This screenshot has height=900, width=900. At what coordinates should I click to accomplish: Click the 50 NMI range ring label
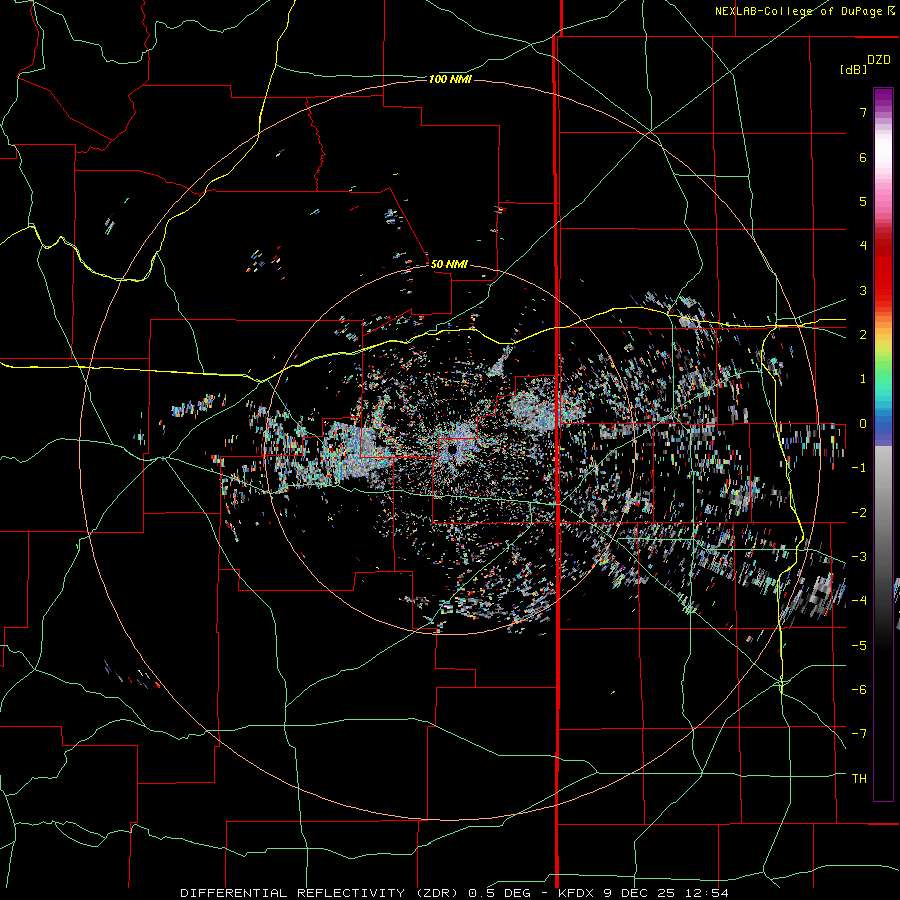(449, 264)
